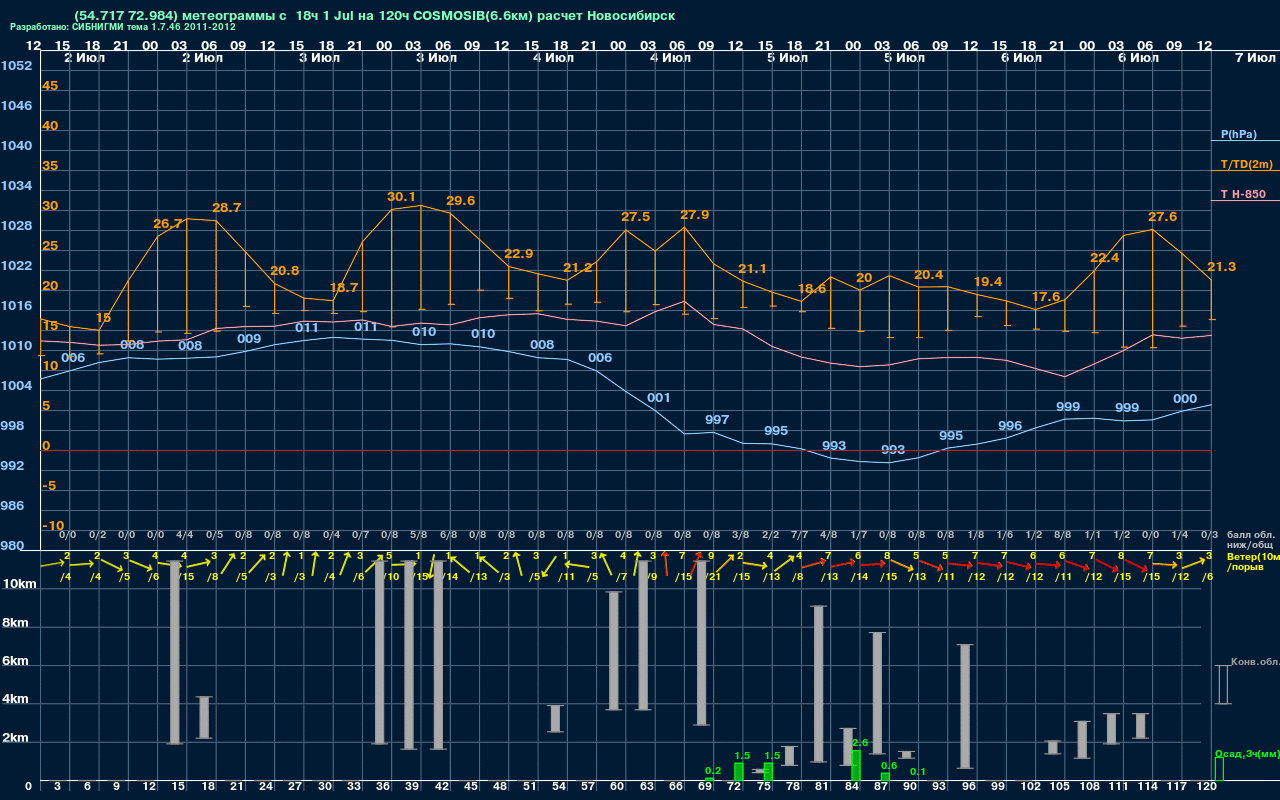The width and height of the screenshot is (1280, 800).
Task: Click the 0.1 precipitation amount label
Action: (x=918, y=772)
